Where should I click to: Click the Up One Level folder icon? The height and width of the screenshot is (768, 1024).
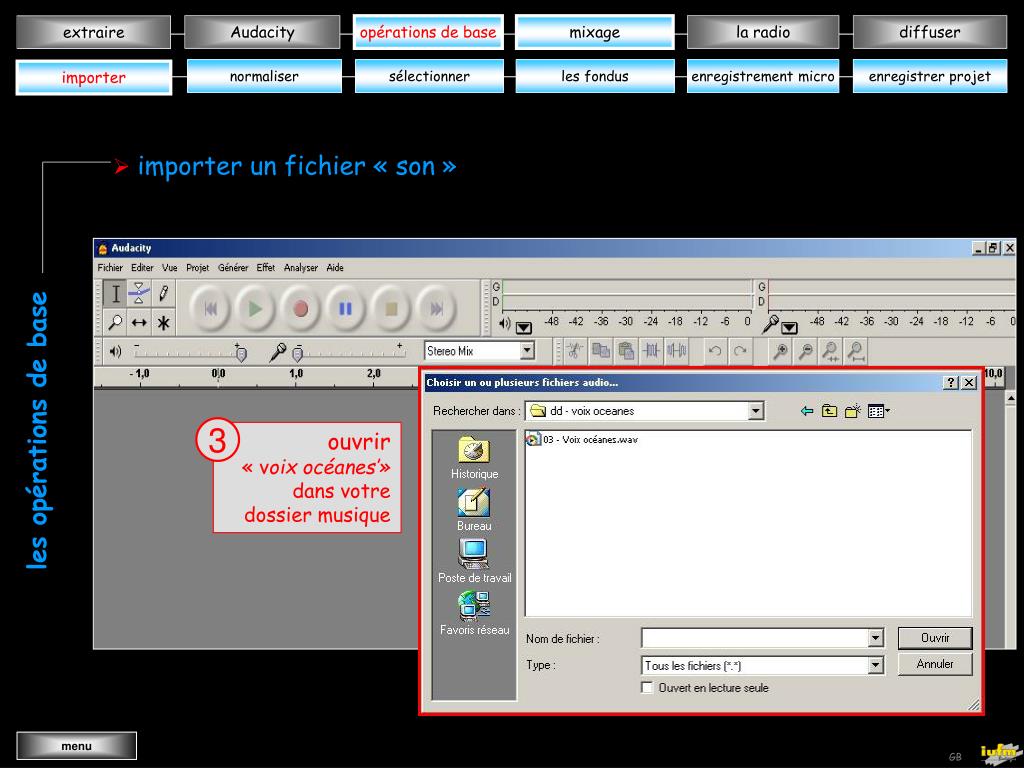click(x=829, y=411)
